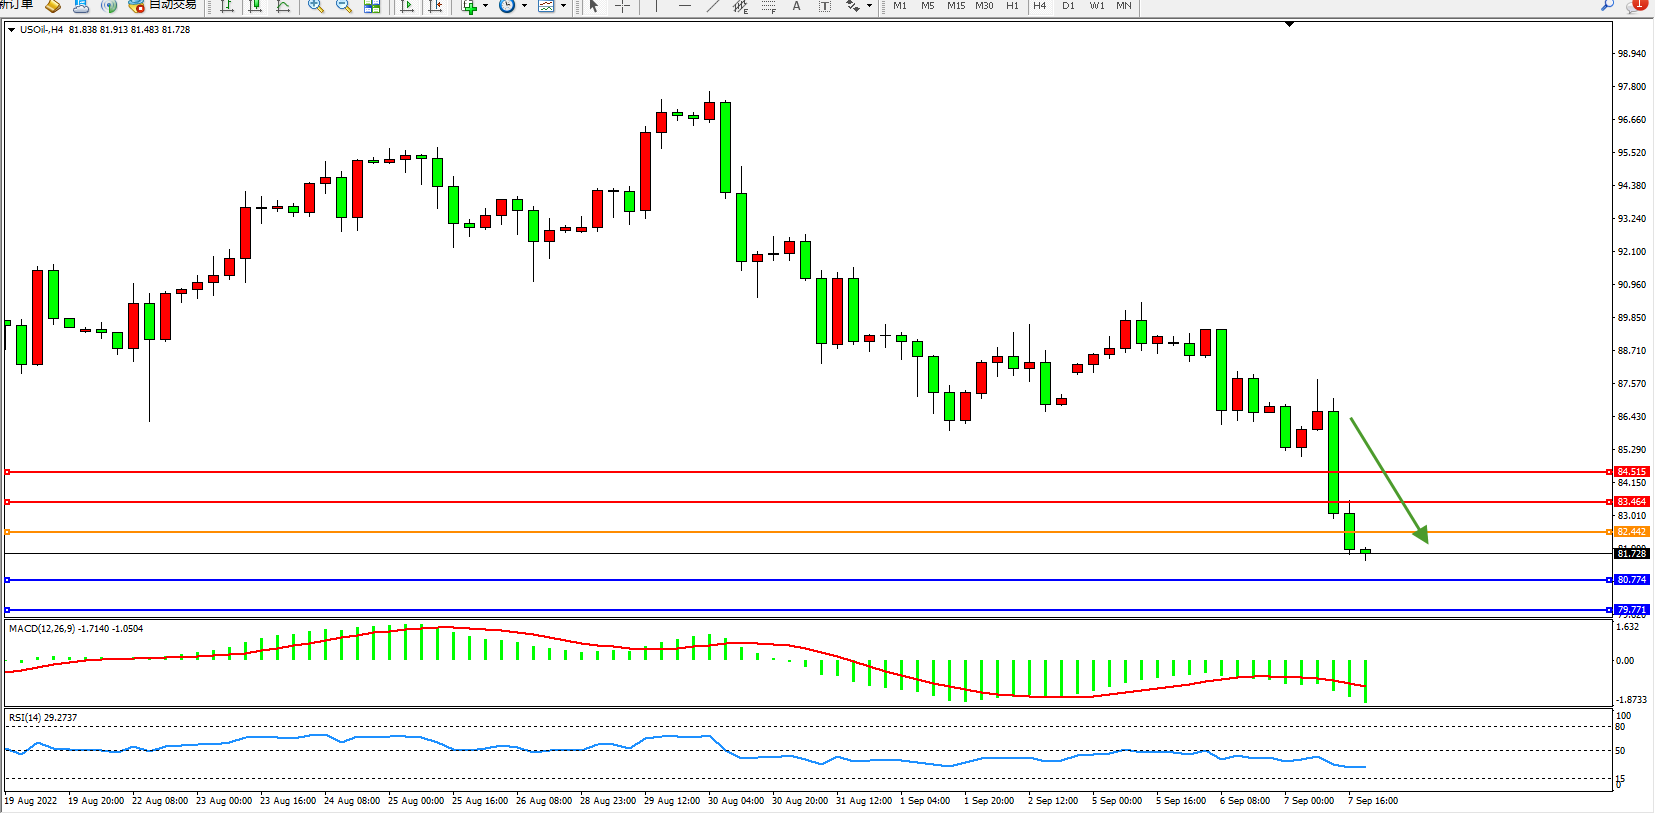
Task: Toggle the Chart Shift button
Action: (x=435, y=6)
